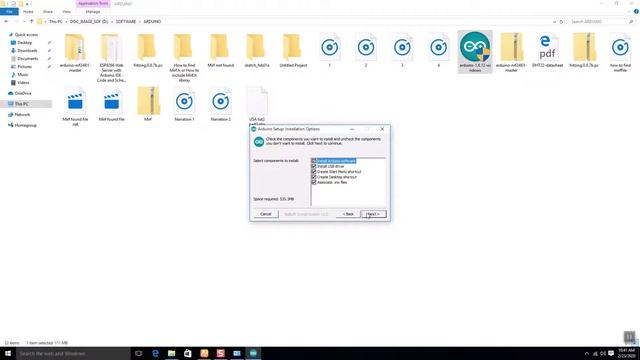Open the Windows Start menu
The width and height of the screenshot is (640, 360).
[8, 353]
